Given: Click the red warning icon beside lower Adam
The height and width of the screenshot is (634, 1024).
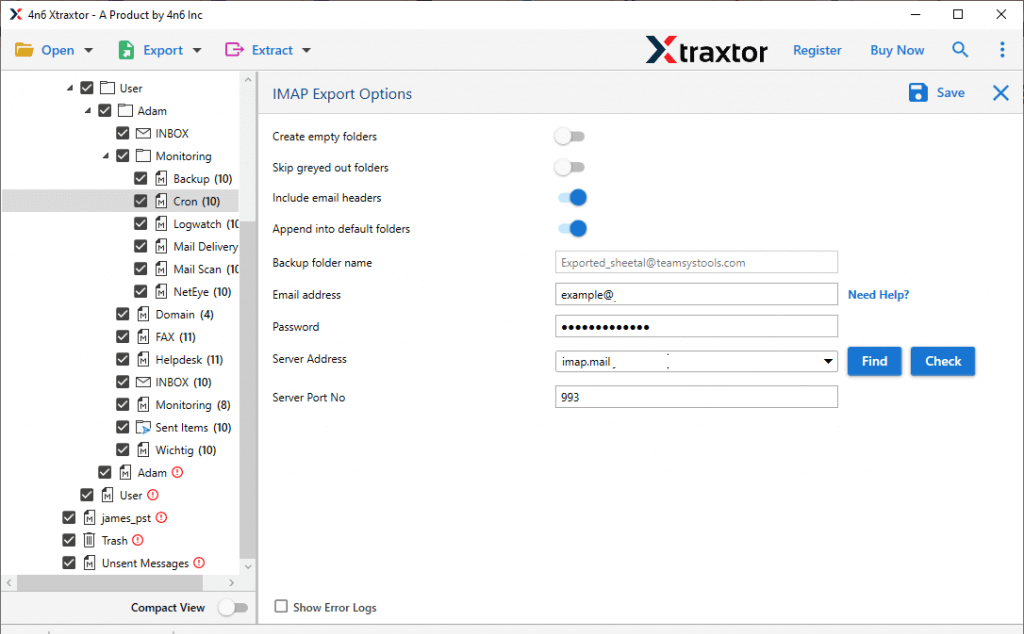Looking at the screenshot, I should (177, 472).
